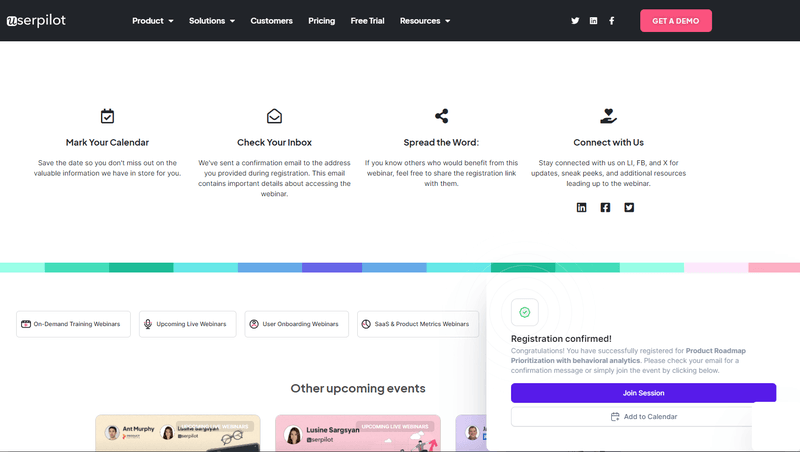Click the Other upcoming events heading

click(x=358, y=388)
